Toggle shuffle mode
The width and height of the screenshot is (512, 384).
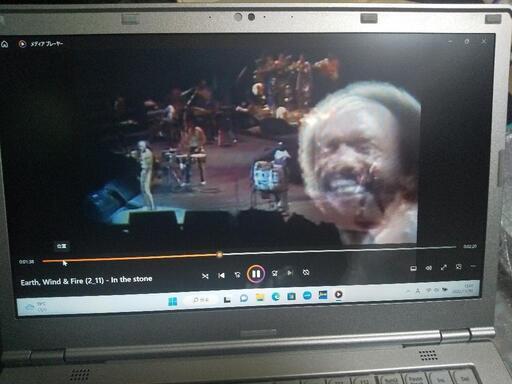tap(205, 276)
